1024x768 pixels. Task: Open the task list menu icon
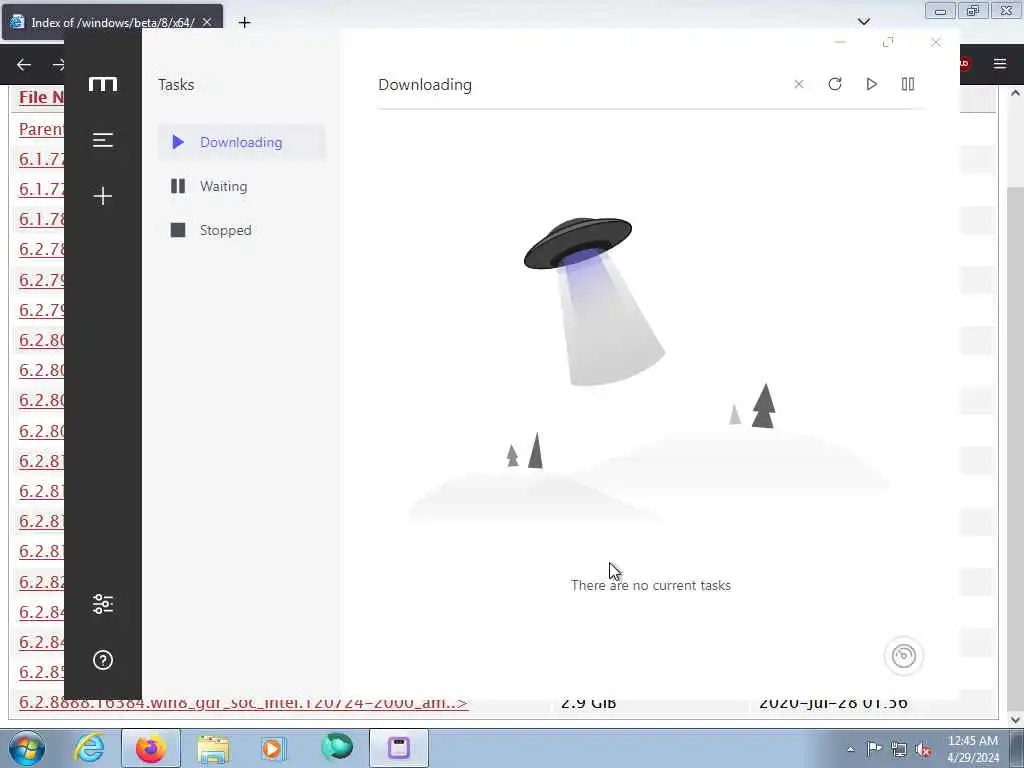point(103,140)
